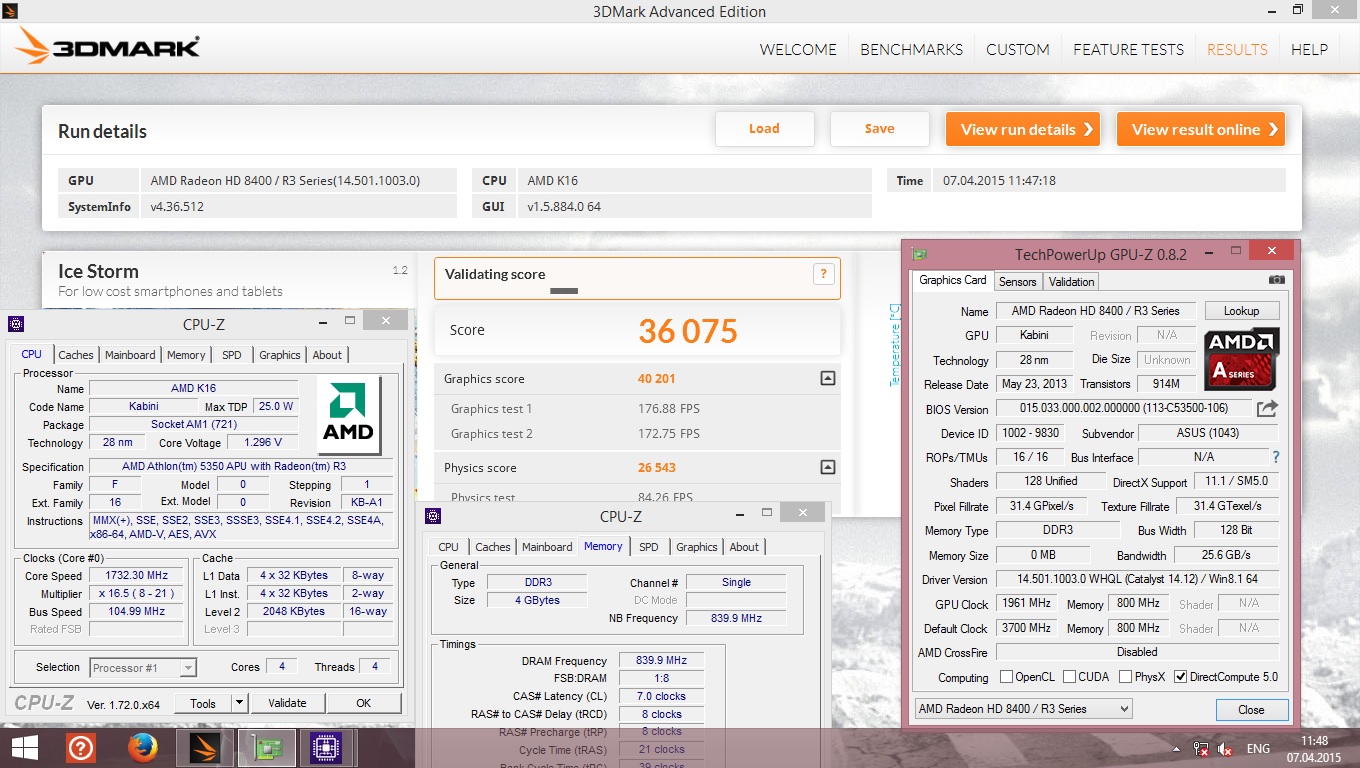This screenshot has width=1360, height=768.
Task: Click the 3DMark title bar icon
Action: 9,11
